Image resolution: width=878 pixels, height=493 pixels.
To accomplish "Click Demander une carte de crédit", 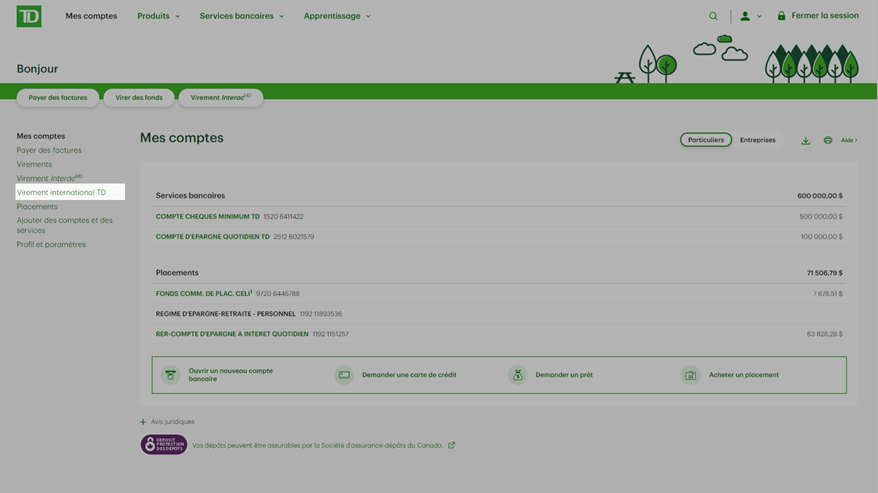I will pyautogui.click(x=409, y=375).
